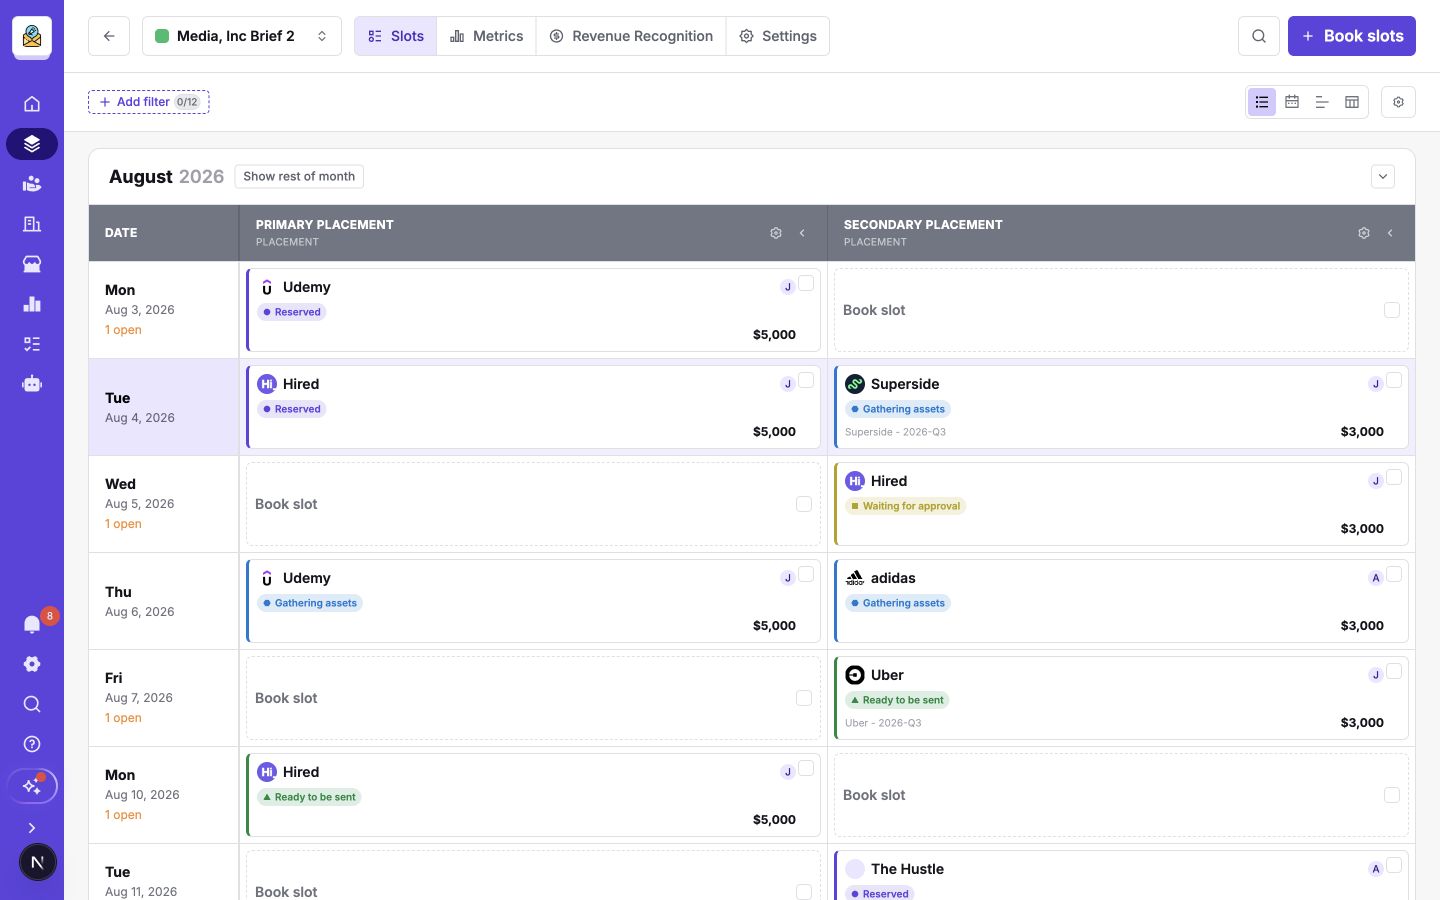Check the empty primary slot on Aug 5
This screenshot has width=1440, height=900.
(x=804, y=504)
